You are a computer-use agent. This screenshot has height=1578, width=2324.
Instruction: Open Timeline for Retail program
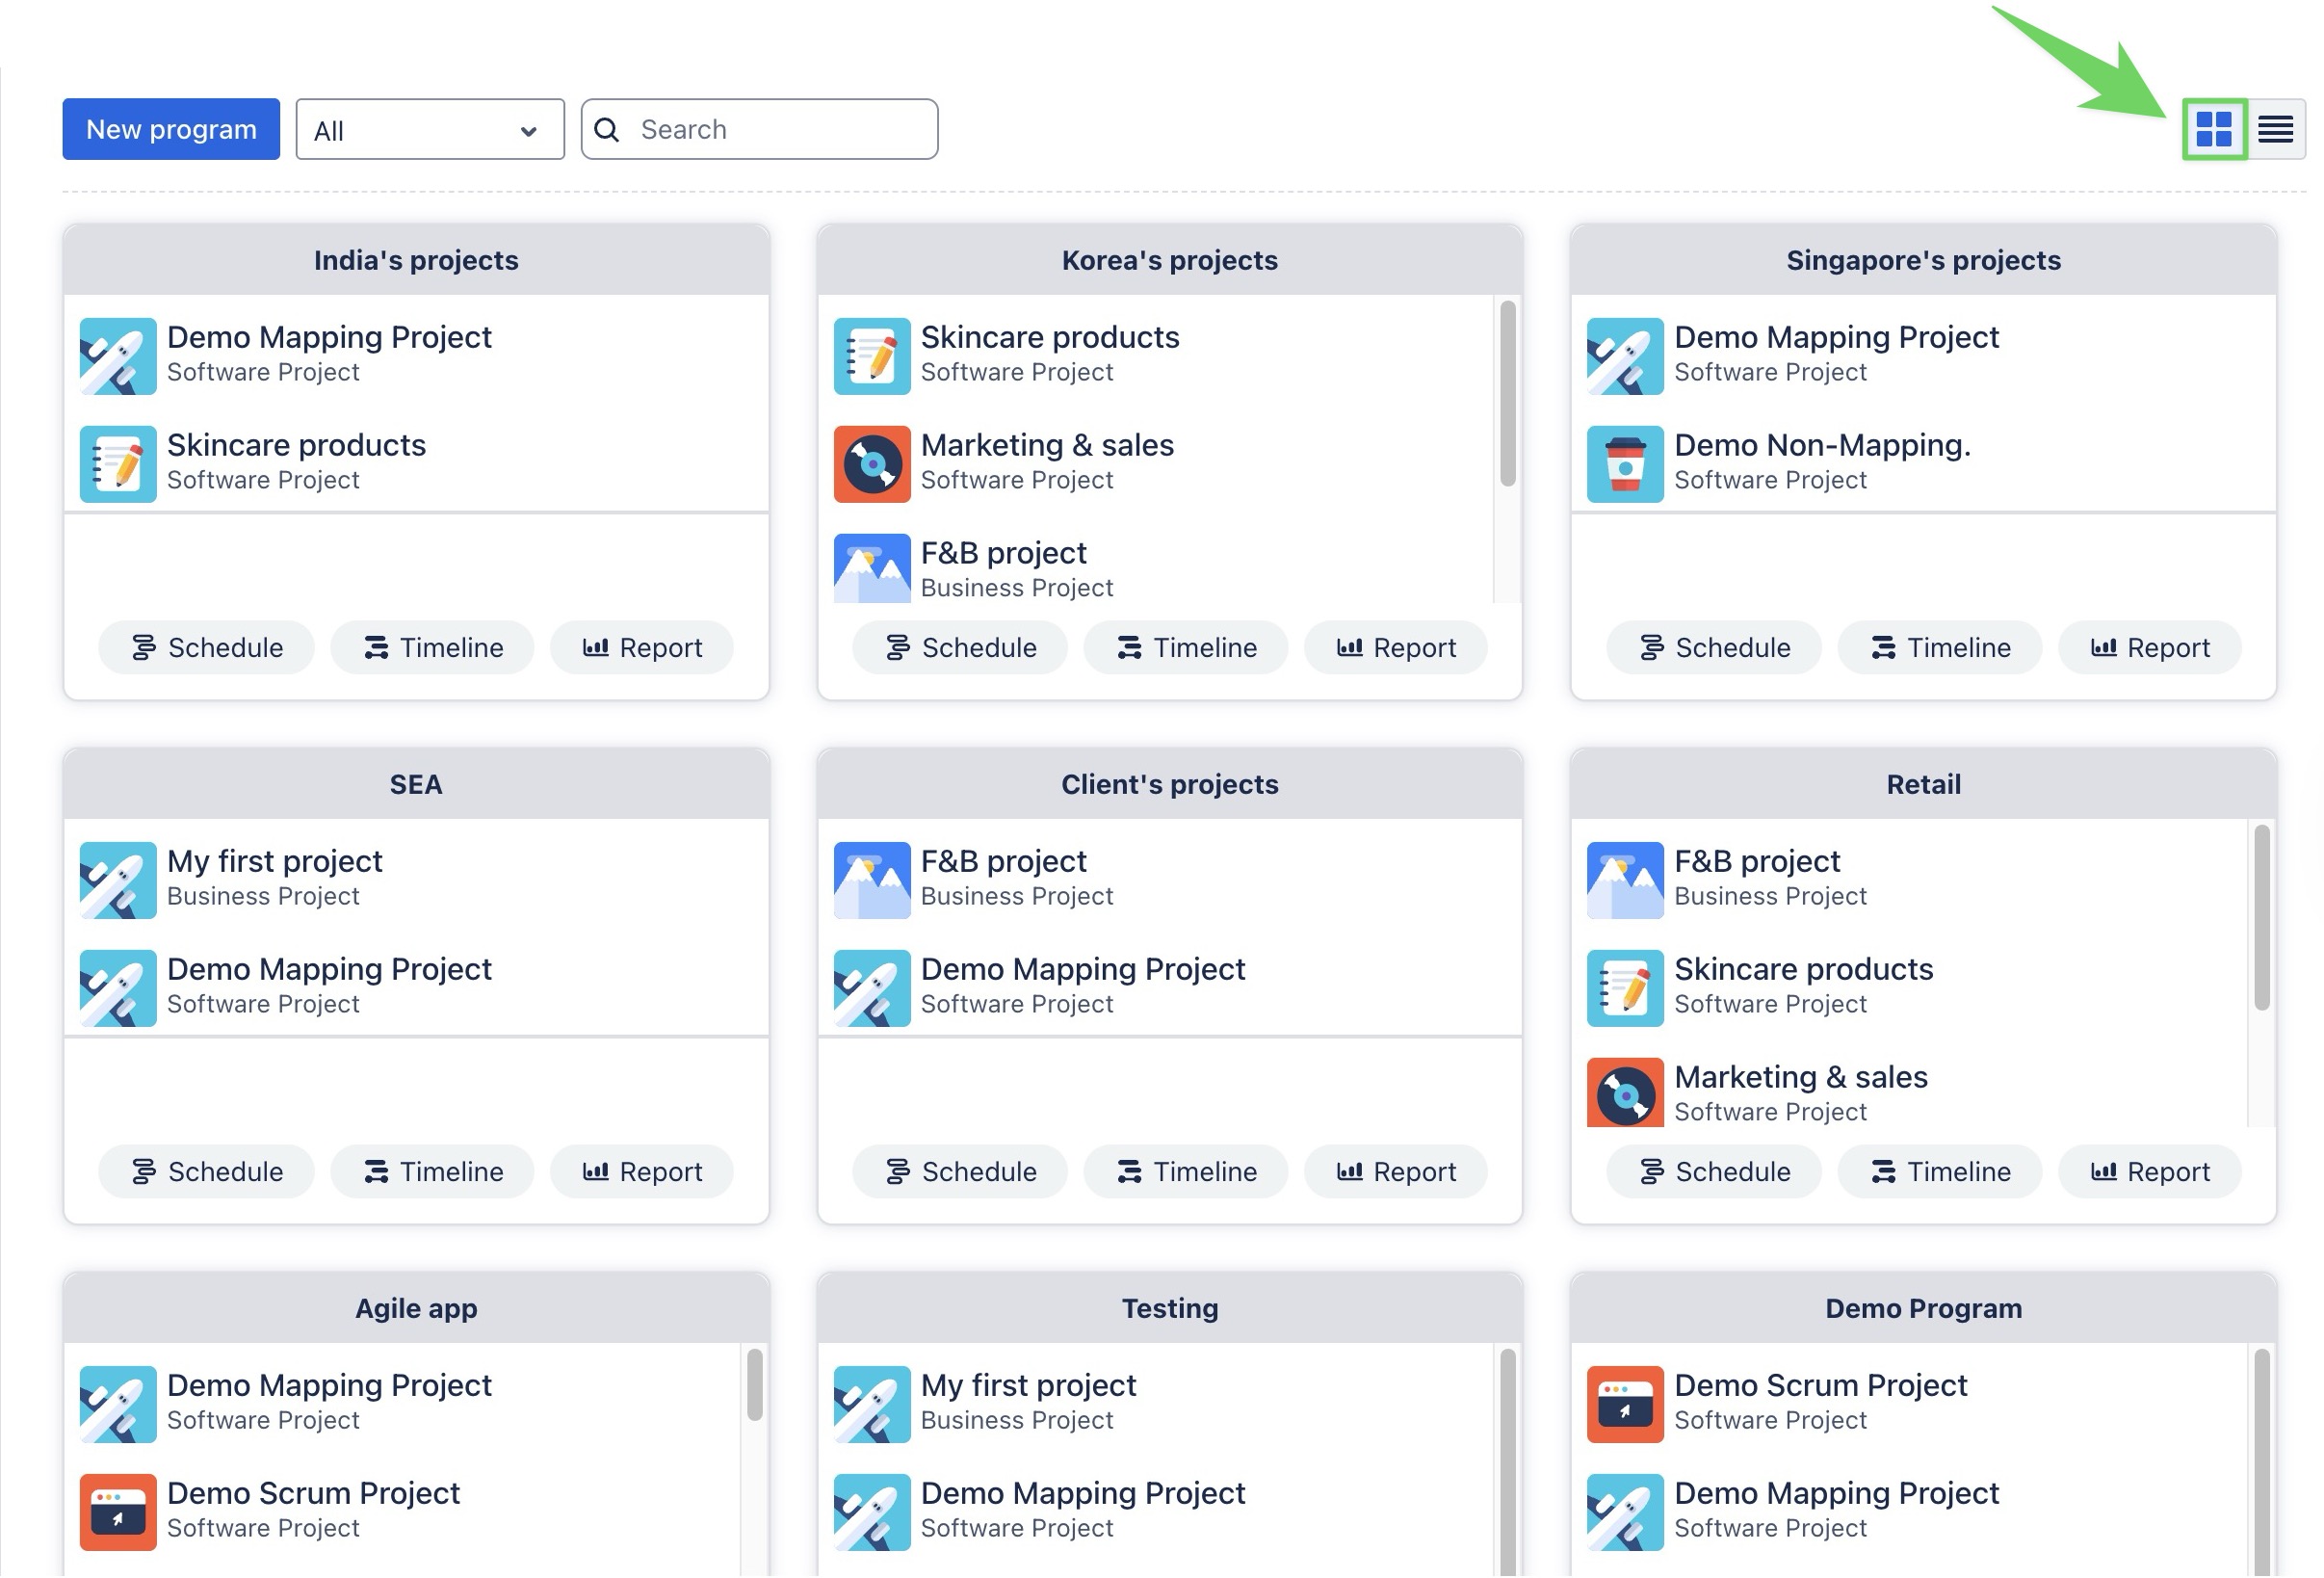coord(1939,1172)
